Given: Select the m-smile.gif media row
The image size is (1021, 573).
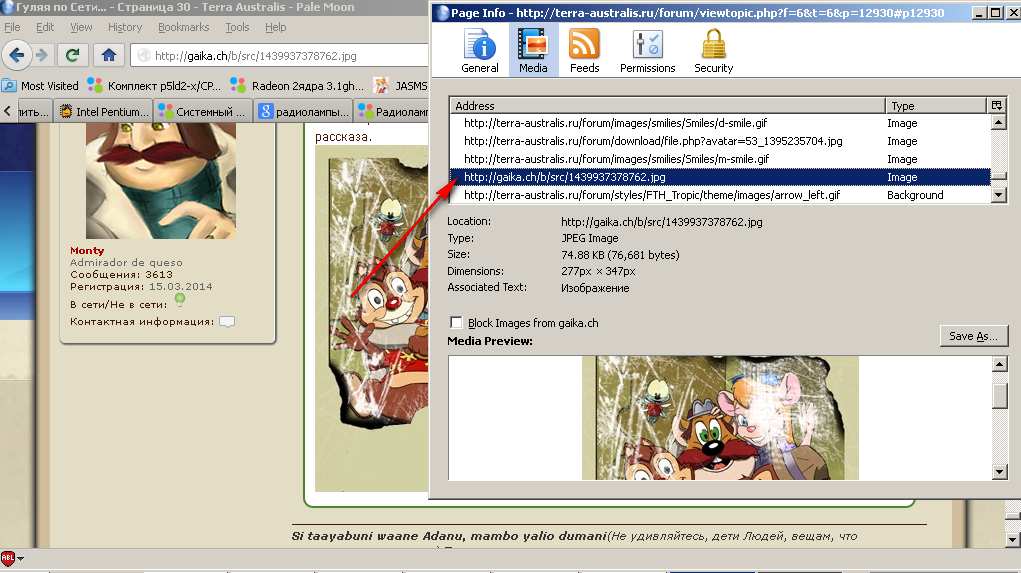Looking at the screenshot, I should pyautogui.click(x=720, y=159).
